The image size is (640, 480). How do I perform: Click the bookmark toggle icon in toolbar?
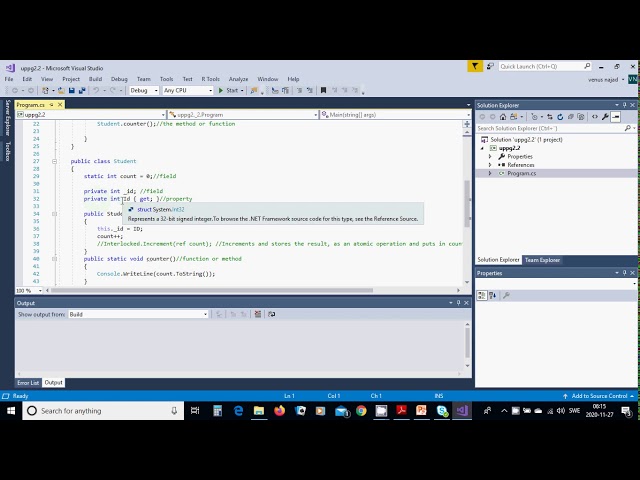[323, 90]
